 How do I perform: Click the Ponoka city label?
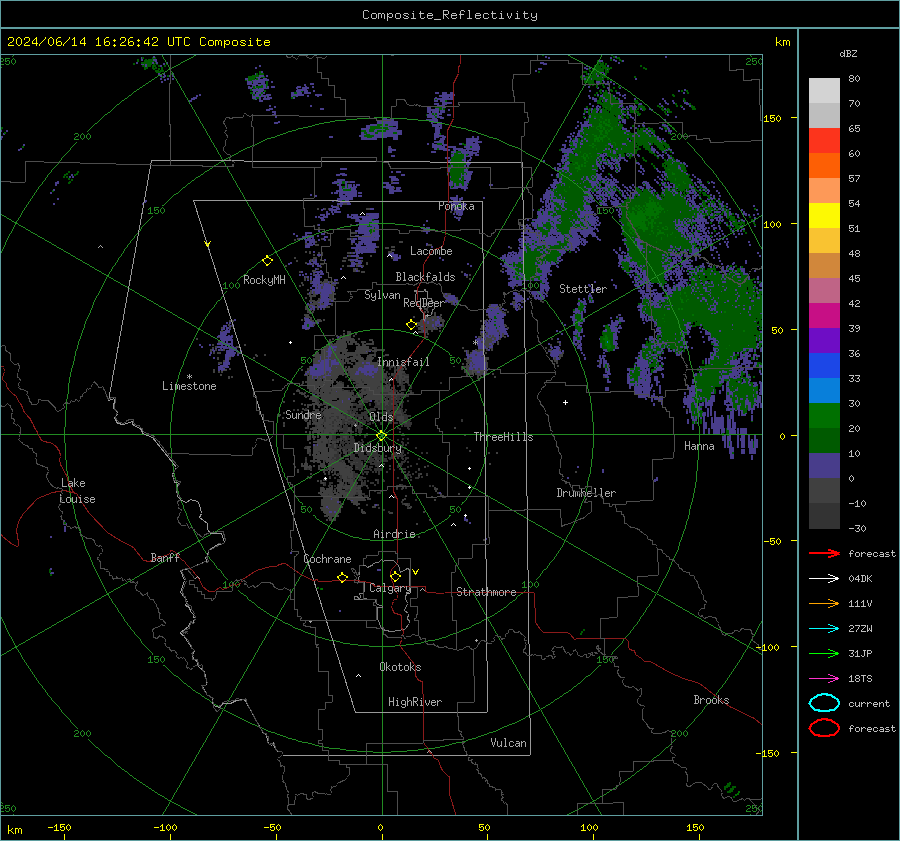click(x=456, y=206)
